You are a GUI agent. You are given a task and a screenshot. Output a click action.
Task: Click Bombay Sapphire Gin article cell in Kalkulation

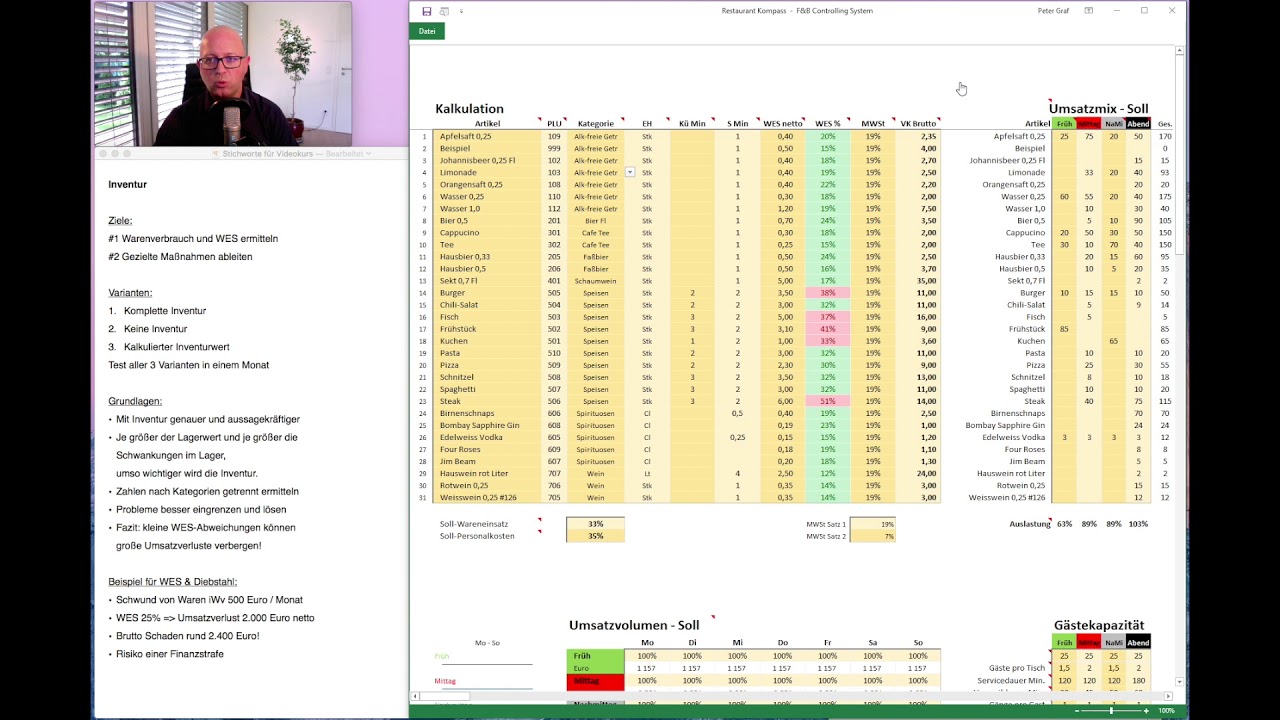click(487, 425)
